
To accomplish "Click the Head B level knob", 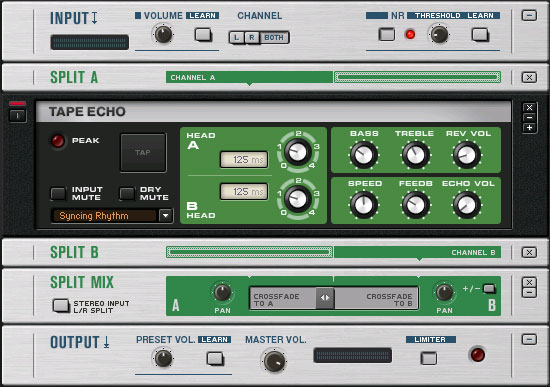I will pyautogui.click(x=298, y=199).
